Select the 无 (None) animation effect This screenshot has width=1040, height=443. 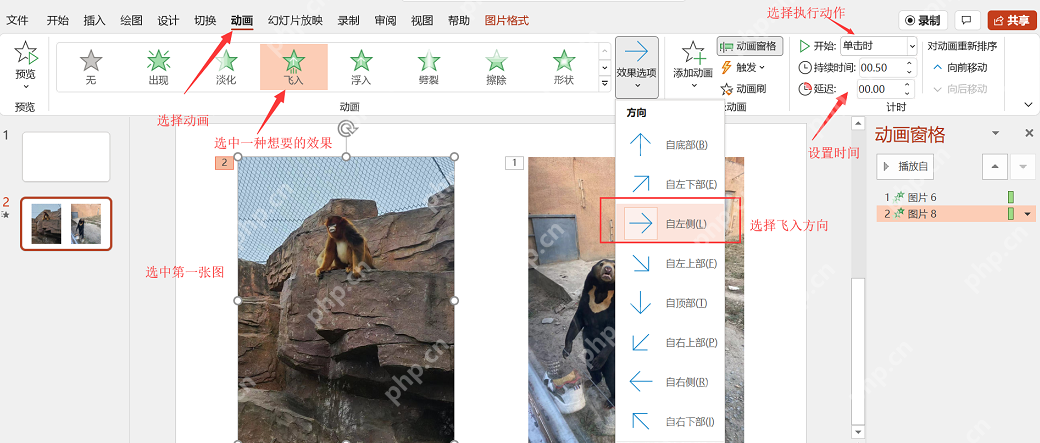(91, 68)
